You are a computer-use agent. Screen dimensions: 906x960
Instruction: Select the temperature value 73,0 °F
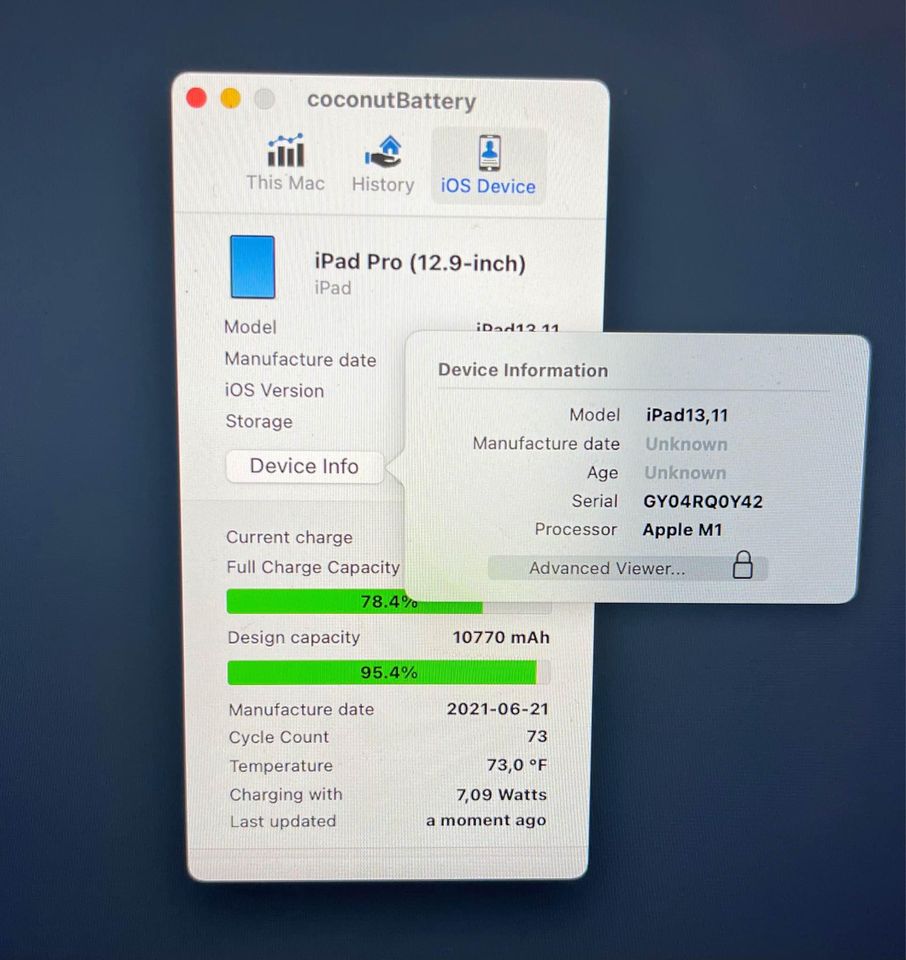(x=517, y=765)
